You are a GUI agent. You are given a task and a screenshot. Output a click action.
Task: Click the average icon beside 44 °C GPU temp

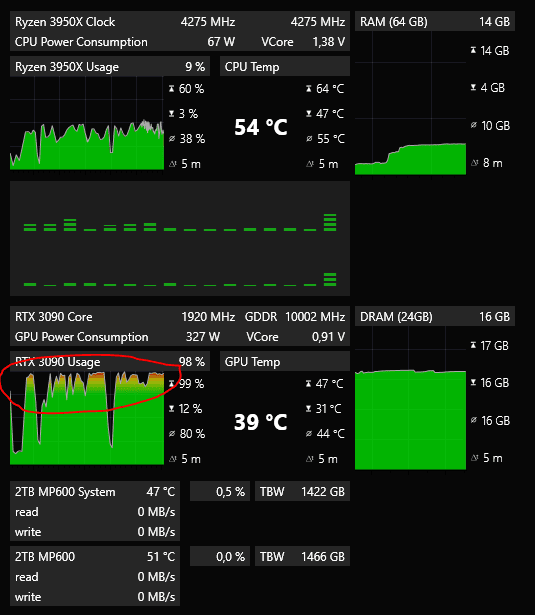(309, 433)
